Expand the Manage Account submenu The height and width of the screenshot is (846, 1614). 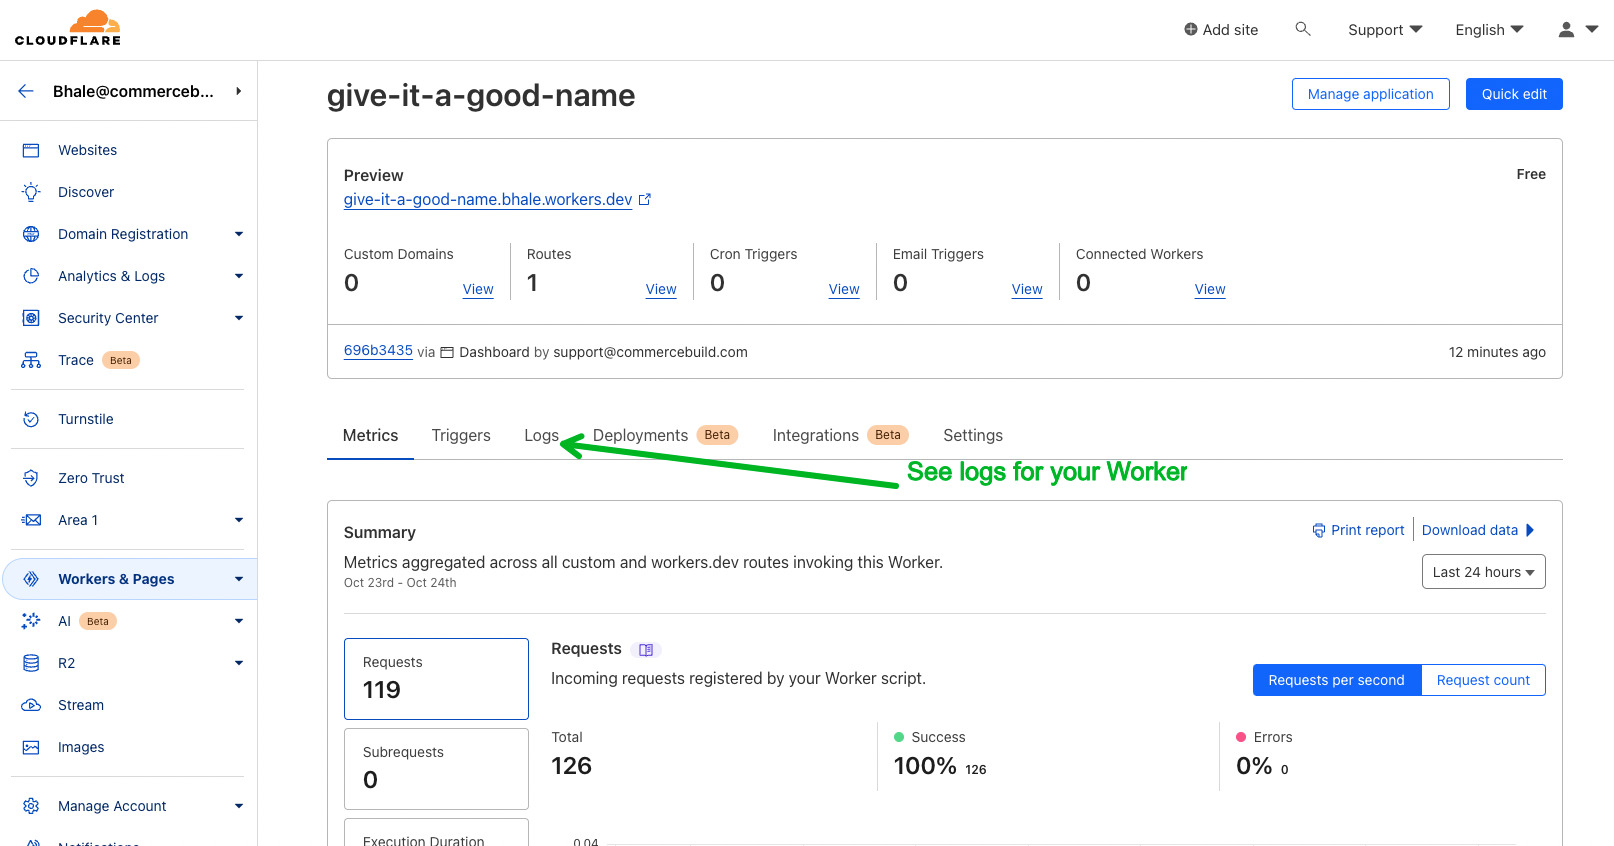point(239,806)
